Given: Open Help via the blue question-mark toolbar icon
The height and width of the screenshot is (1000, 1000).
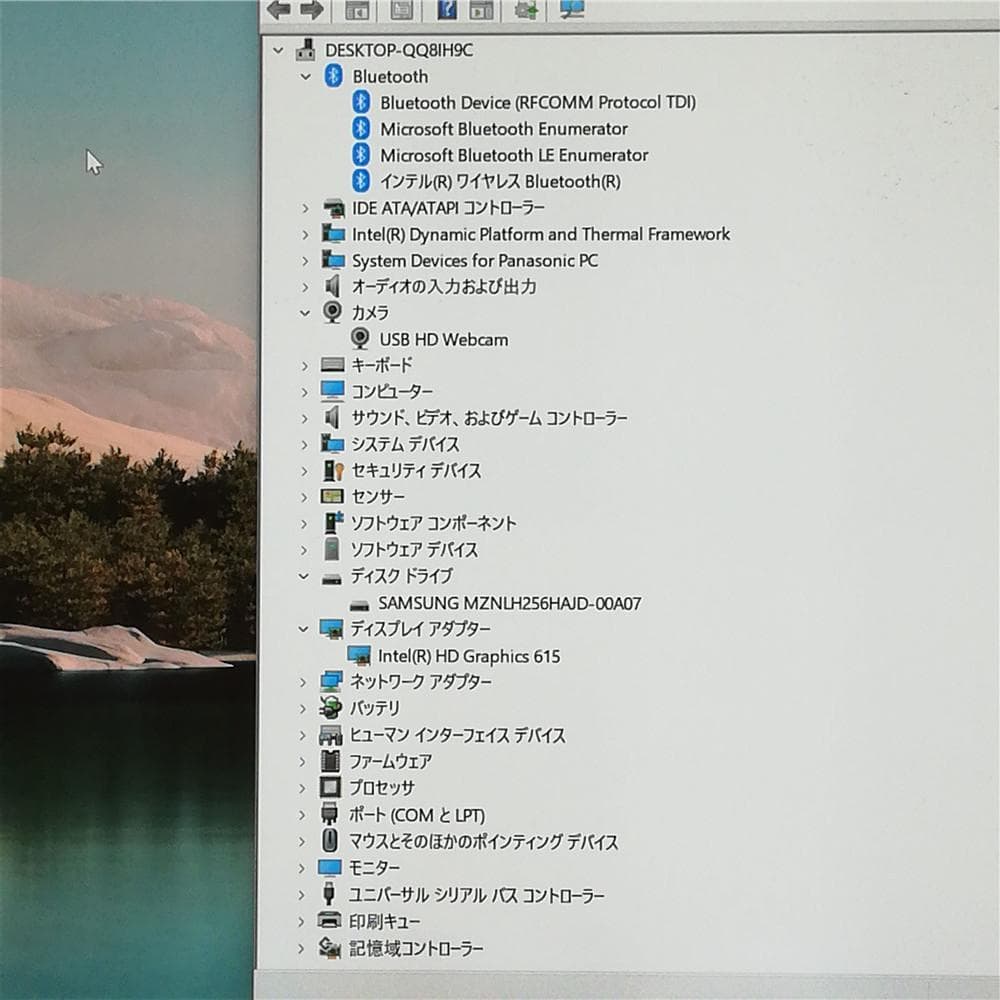Looking at the screenshot, I should tap(447, 9).
